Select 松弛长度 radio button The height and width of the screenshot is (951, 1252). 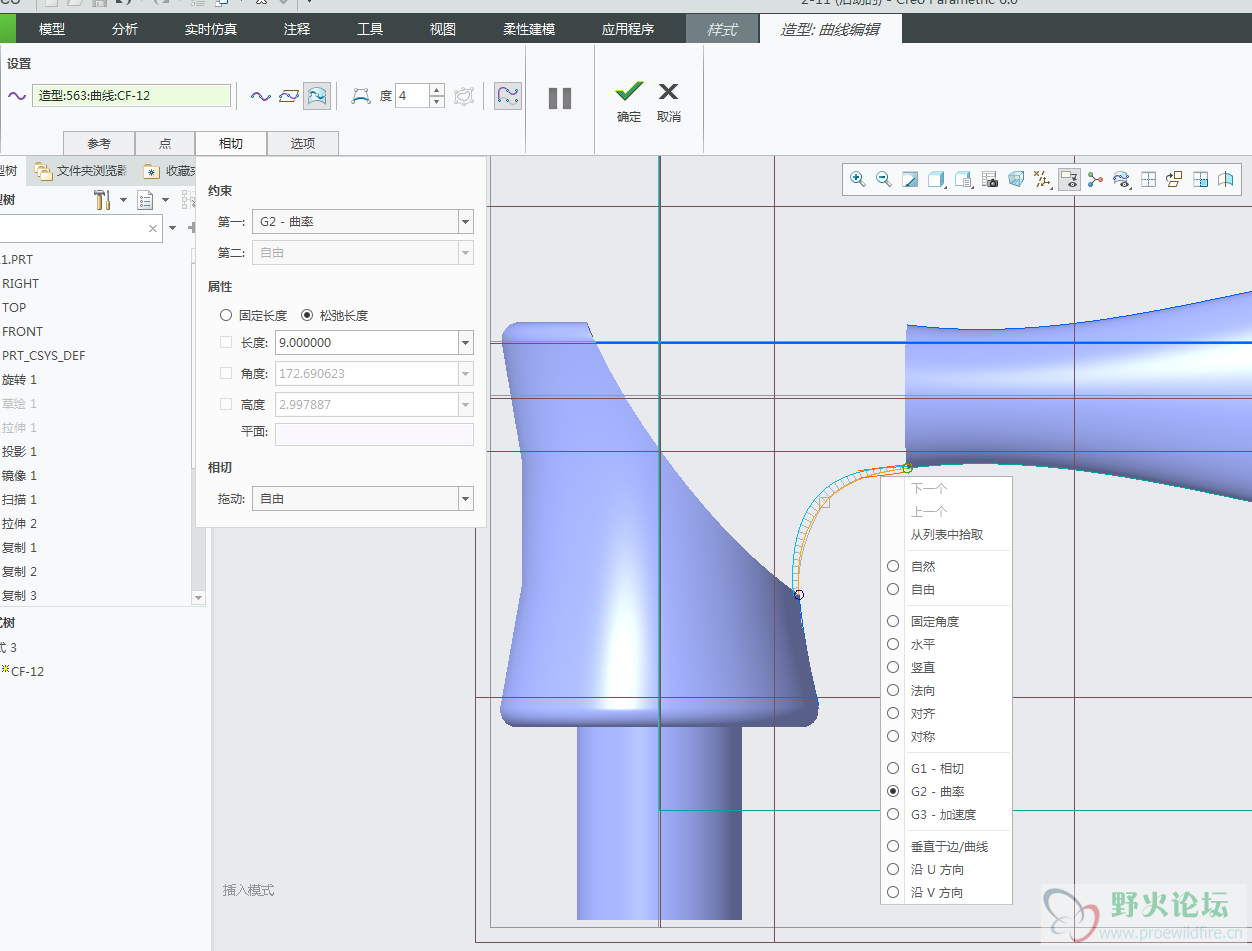[x=307, y=315]
